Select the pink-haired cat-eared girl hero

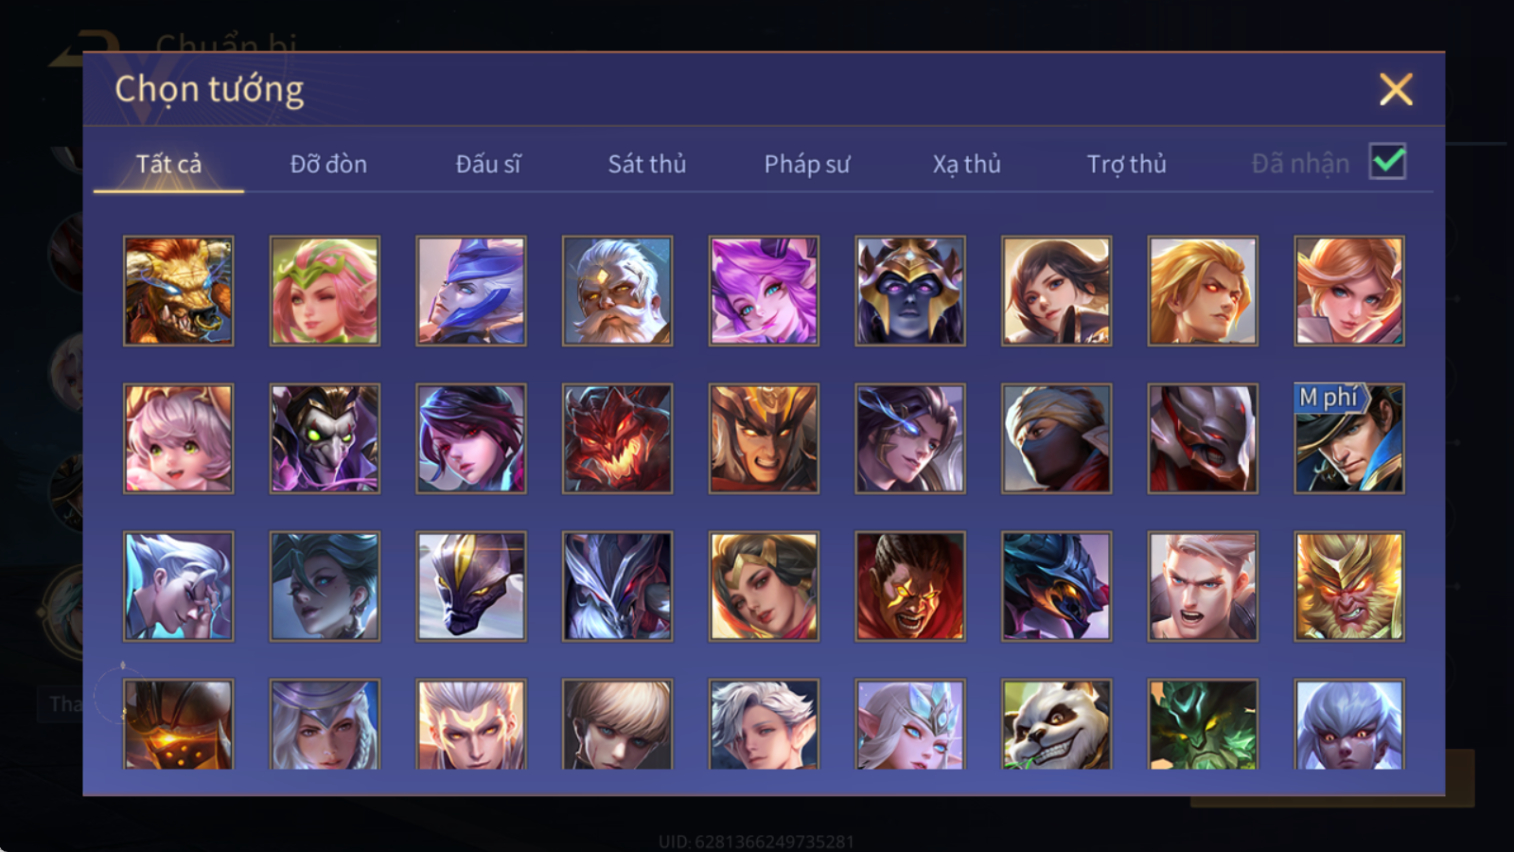point(178,438)
